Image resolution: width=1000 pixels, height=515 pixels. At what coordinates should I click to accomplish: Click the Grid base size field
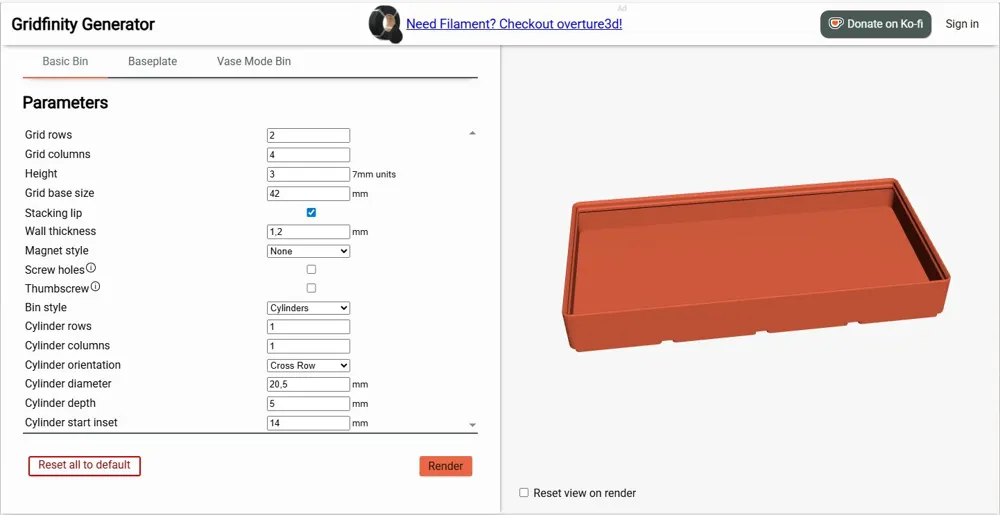point(309,193)
